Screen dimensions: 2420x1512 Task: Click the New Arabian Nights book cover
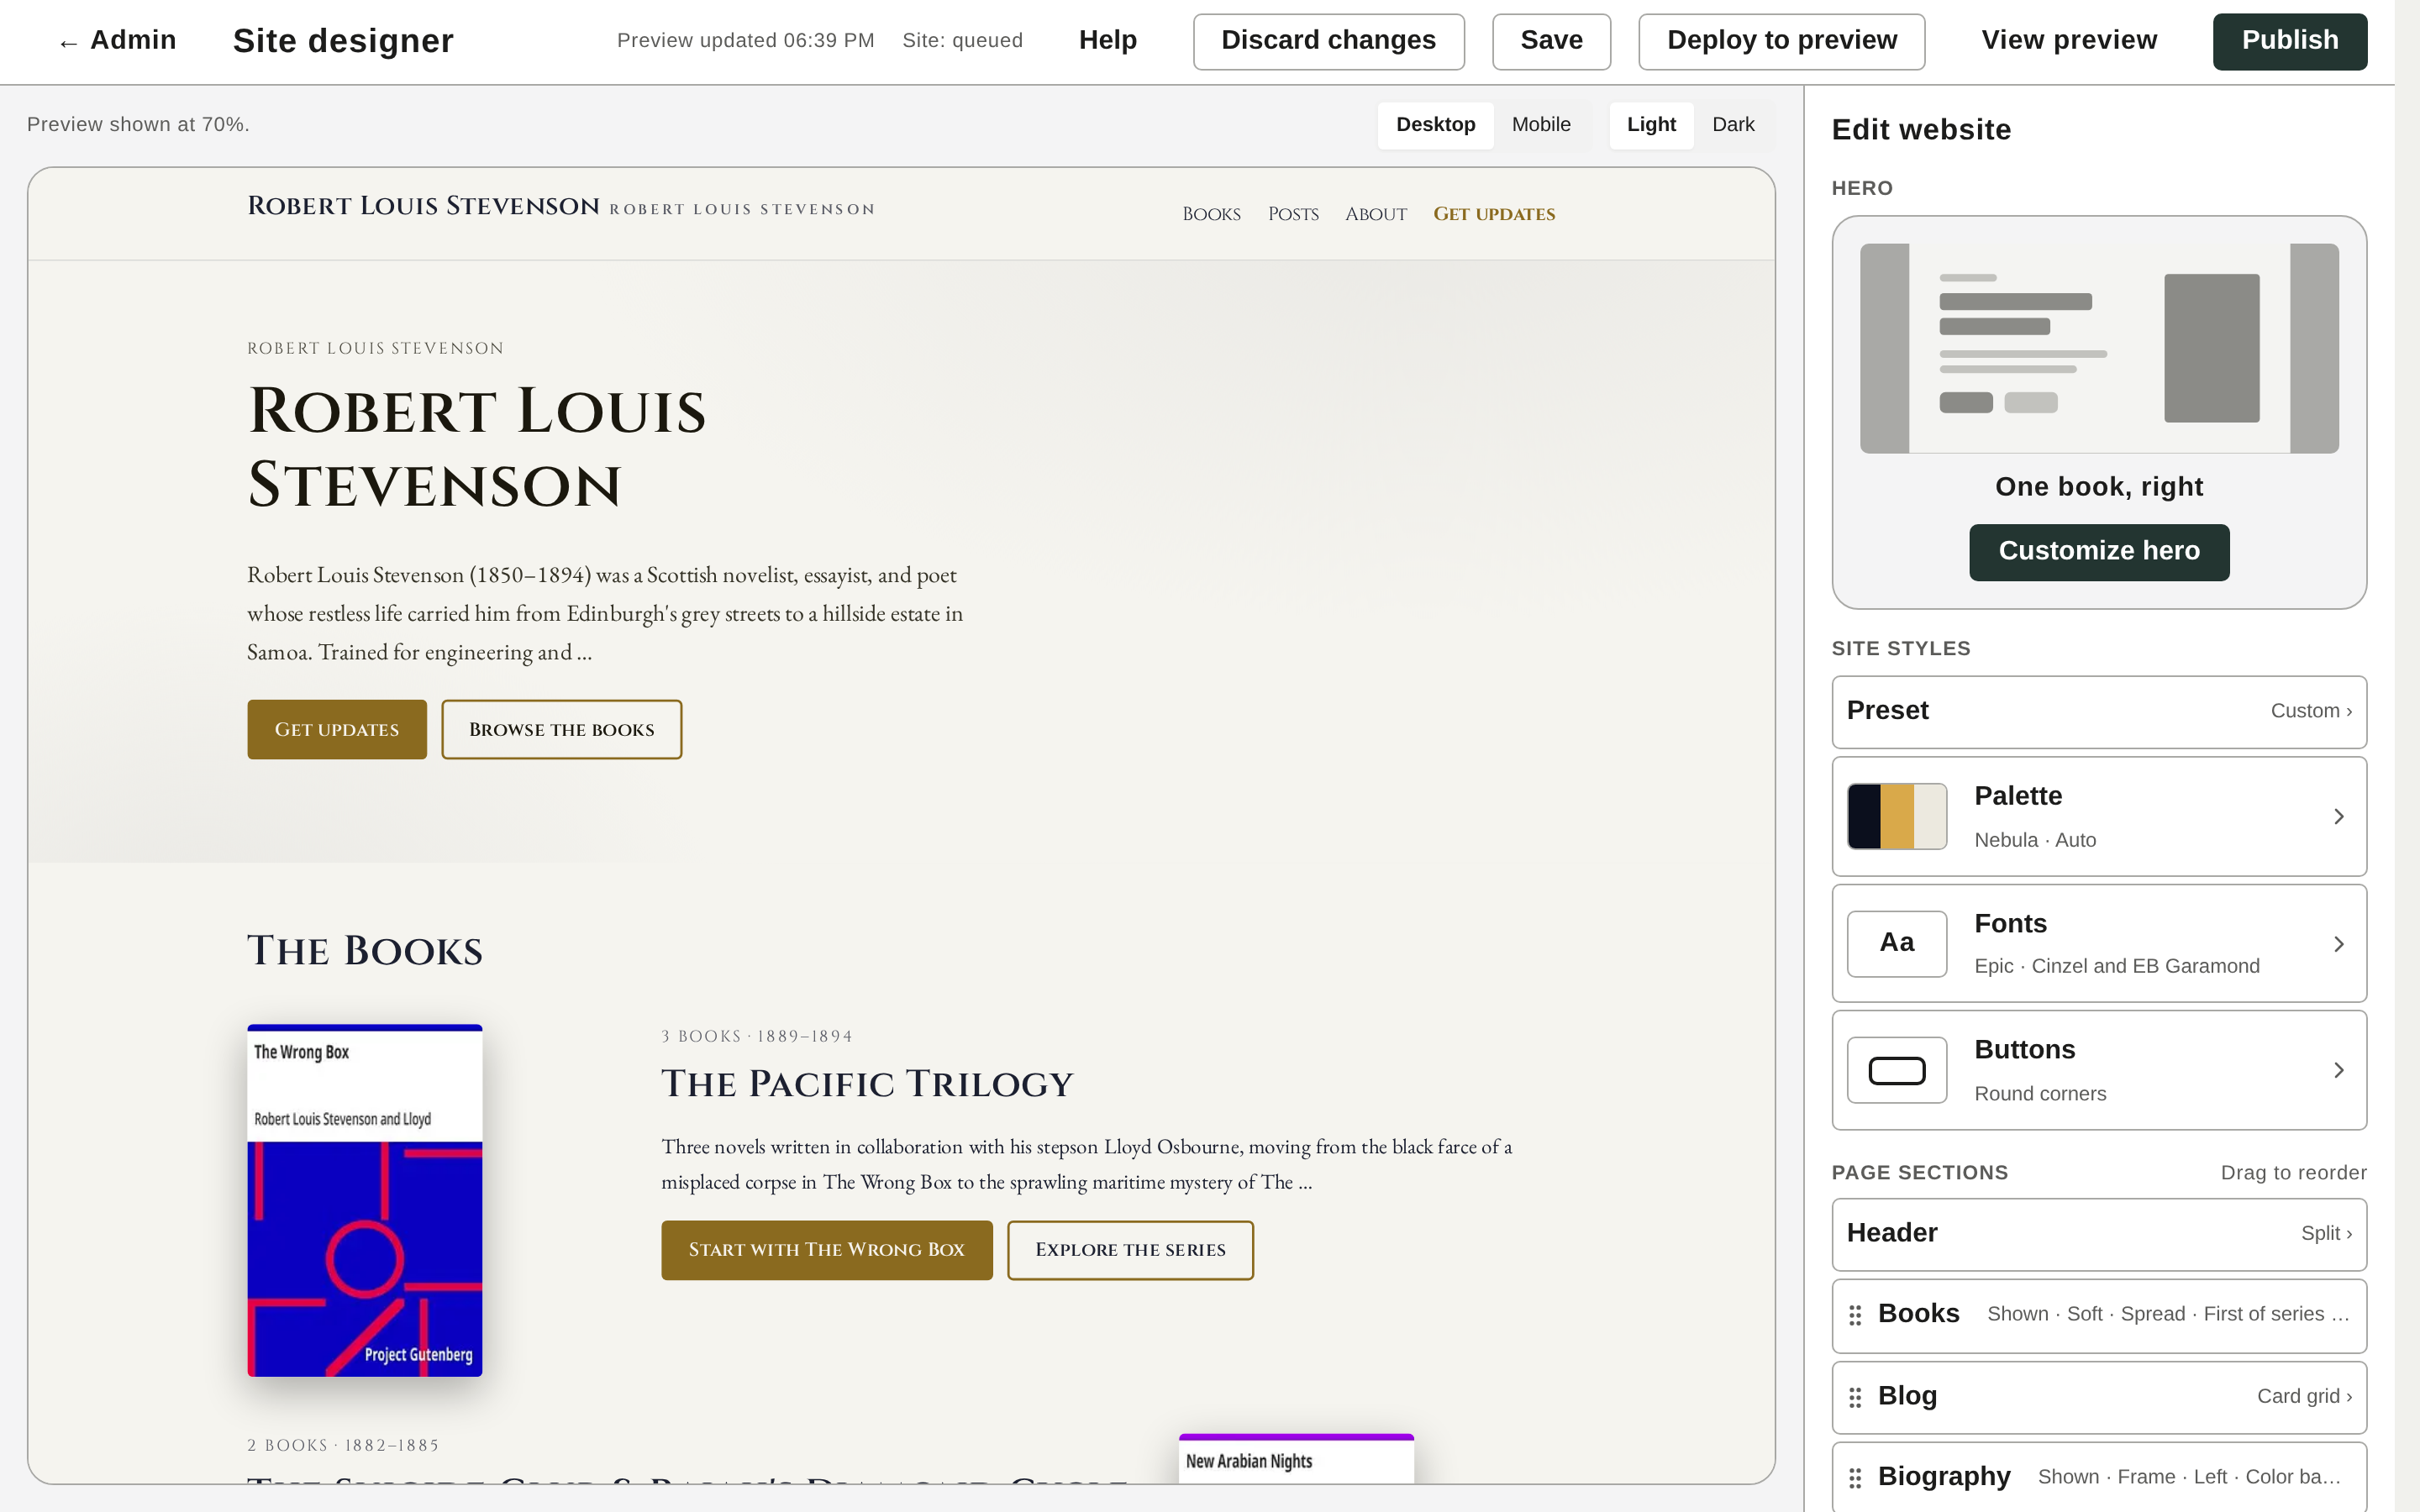[x=1296, y=1458]
